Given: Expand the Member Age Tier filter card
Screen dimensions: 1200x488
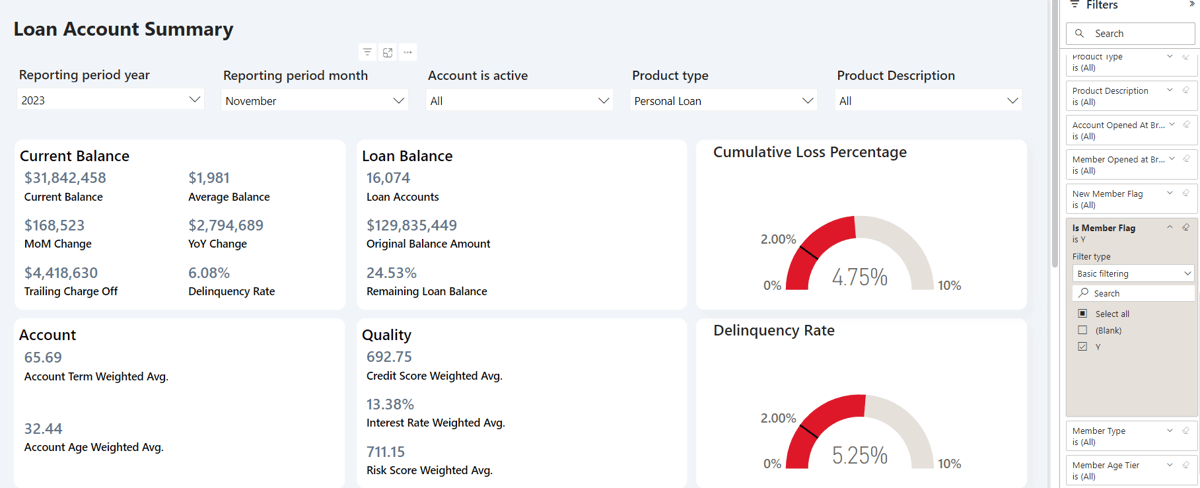Looking at the screenshot, I should coord(1170,465).
